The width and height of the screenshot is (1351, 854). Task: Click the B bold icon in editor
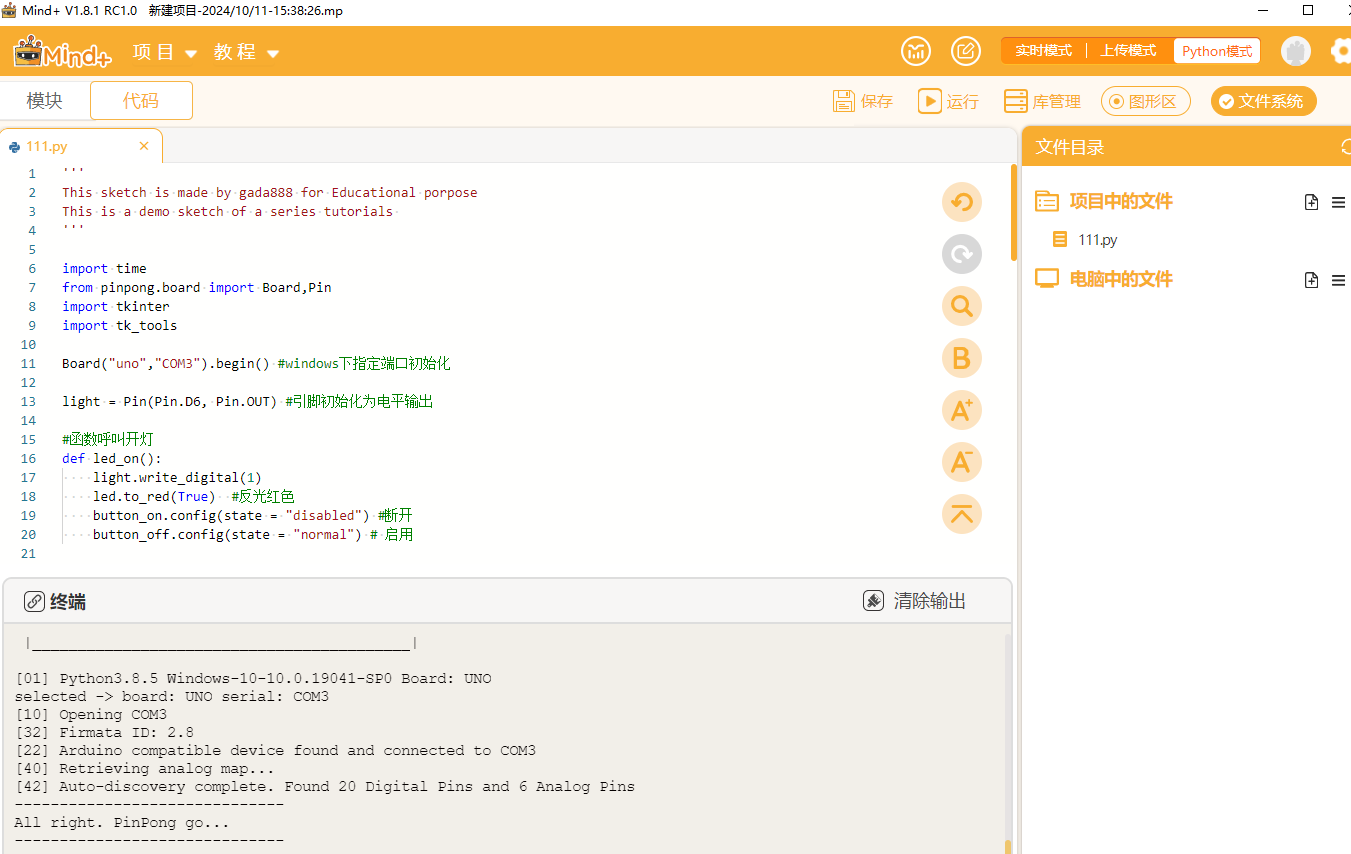[x=962, y=358]
